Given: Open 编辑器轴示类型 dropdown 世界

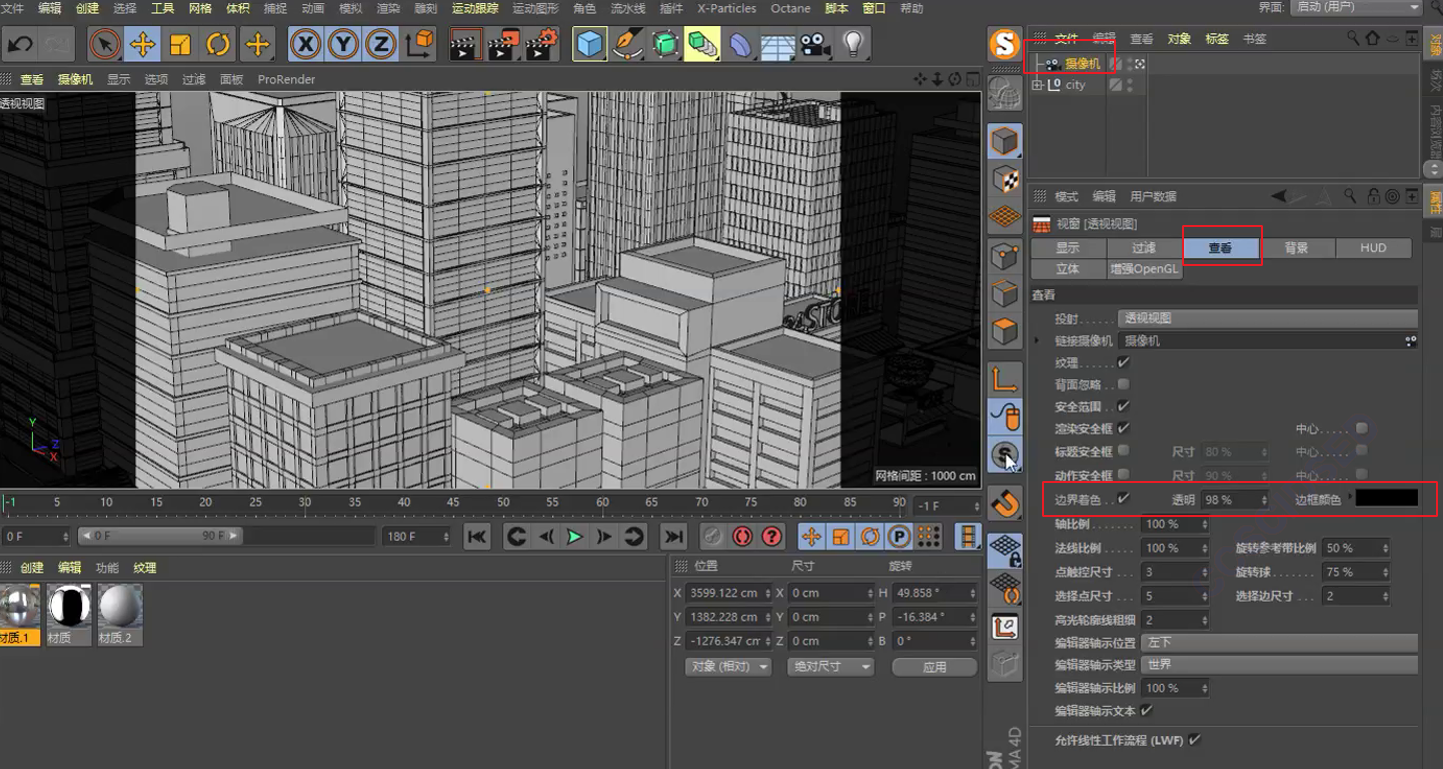Looking at the screenshot, I should [x=1281, y=664].
